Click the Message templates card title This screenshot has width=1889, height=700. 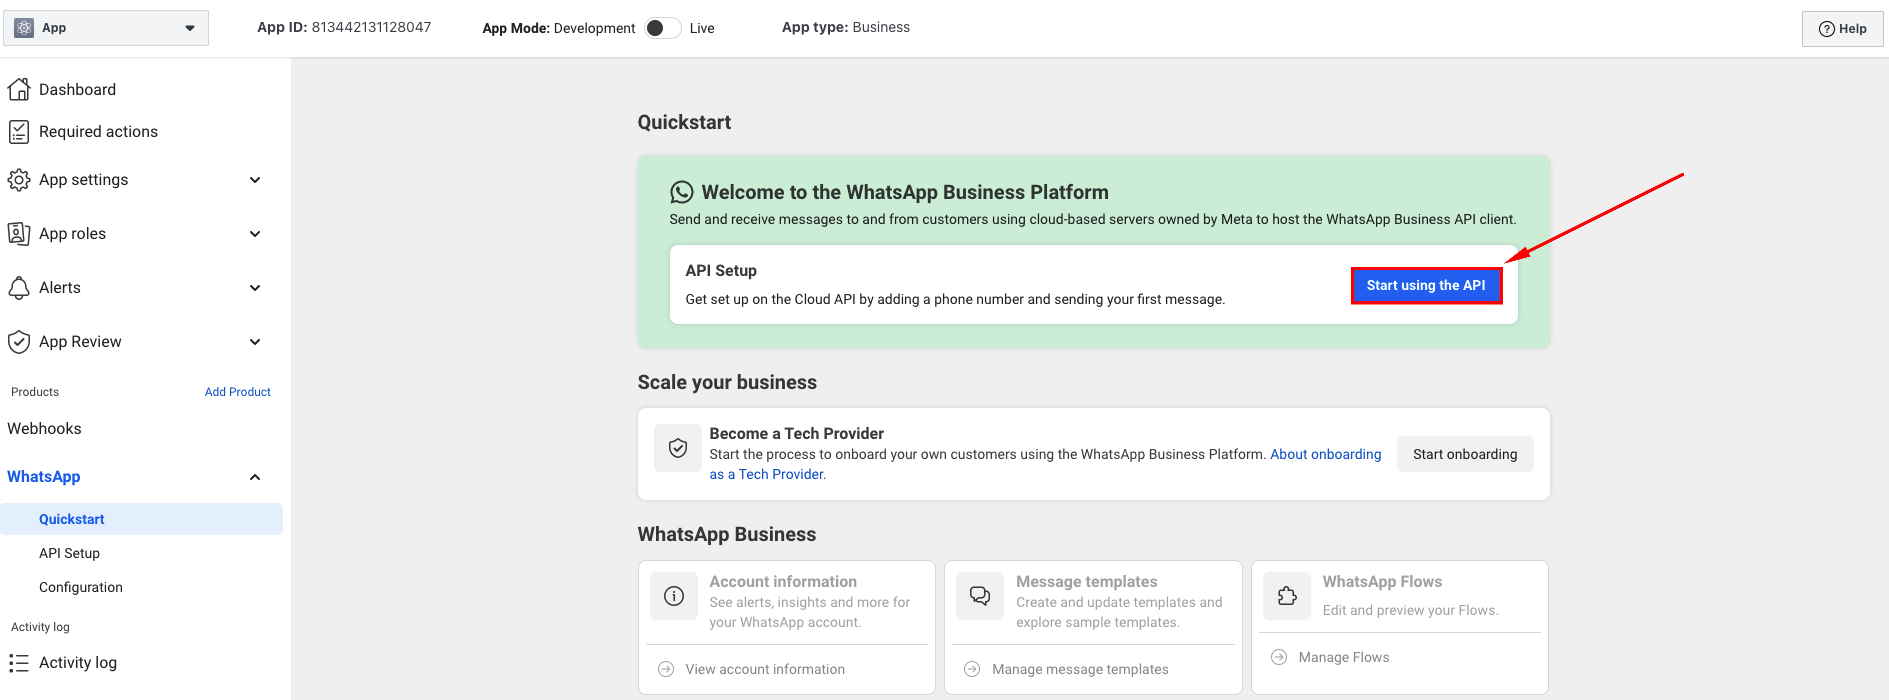(1087, 582)
